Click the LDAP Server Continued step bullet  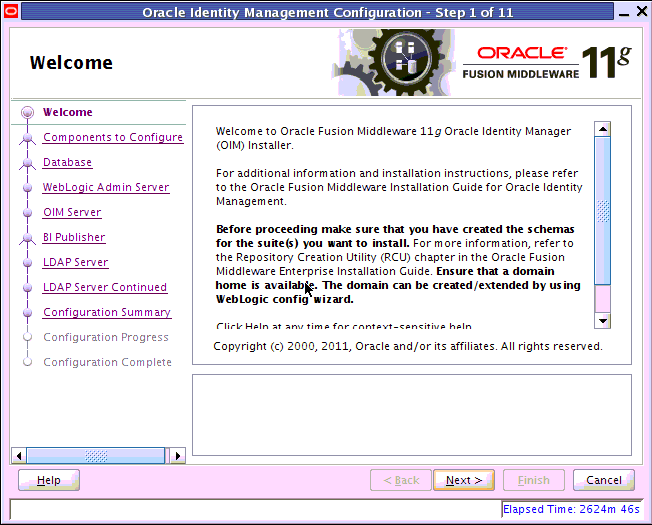(27, 287)
